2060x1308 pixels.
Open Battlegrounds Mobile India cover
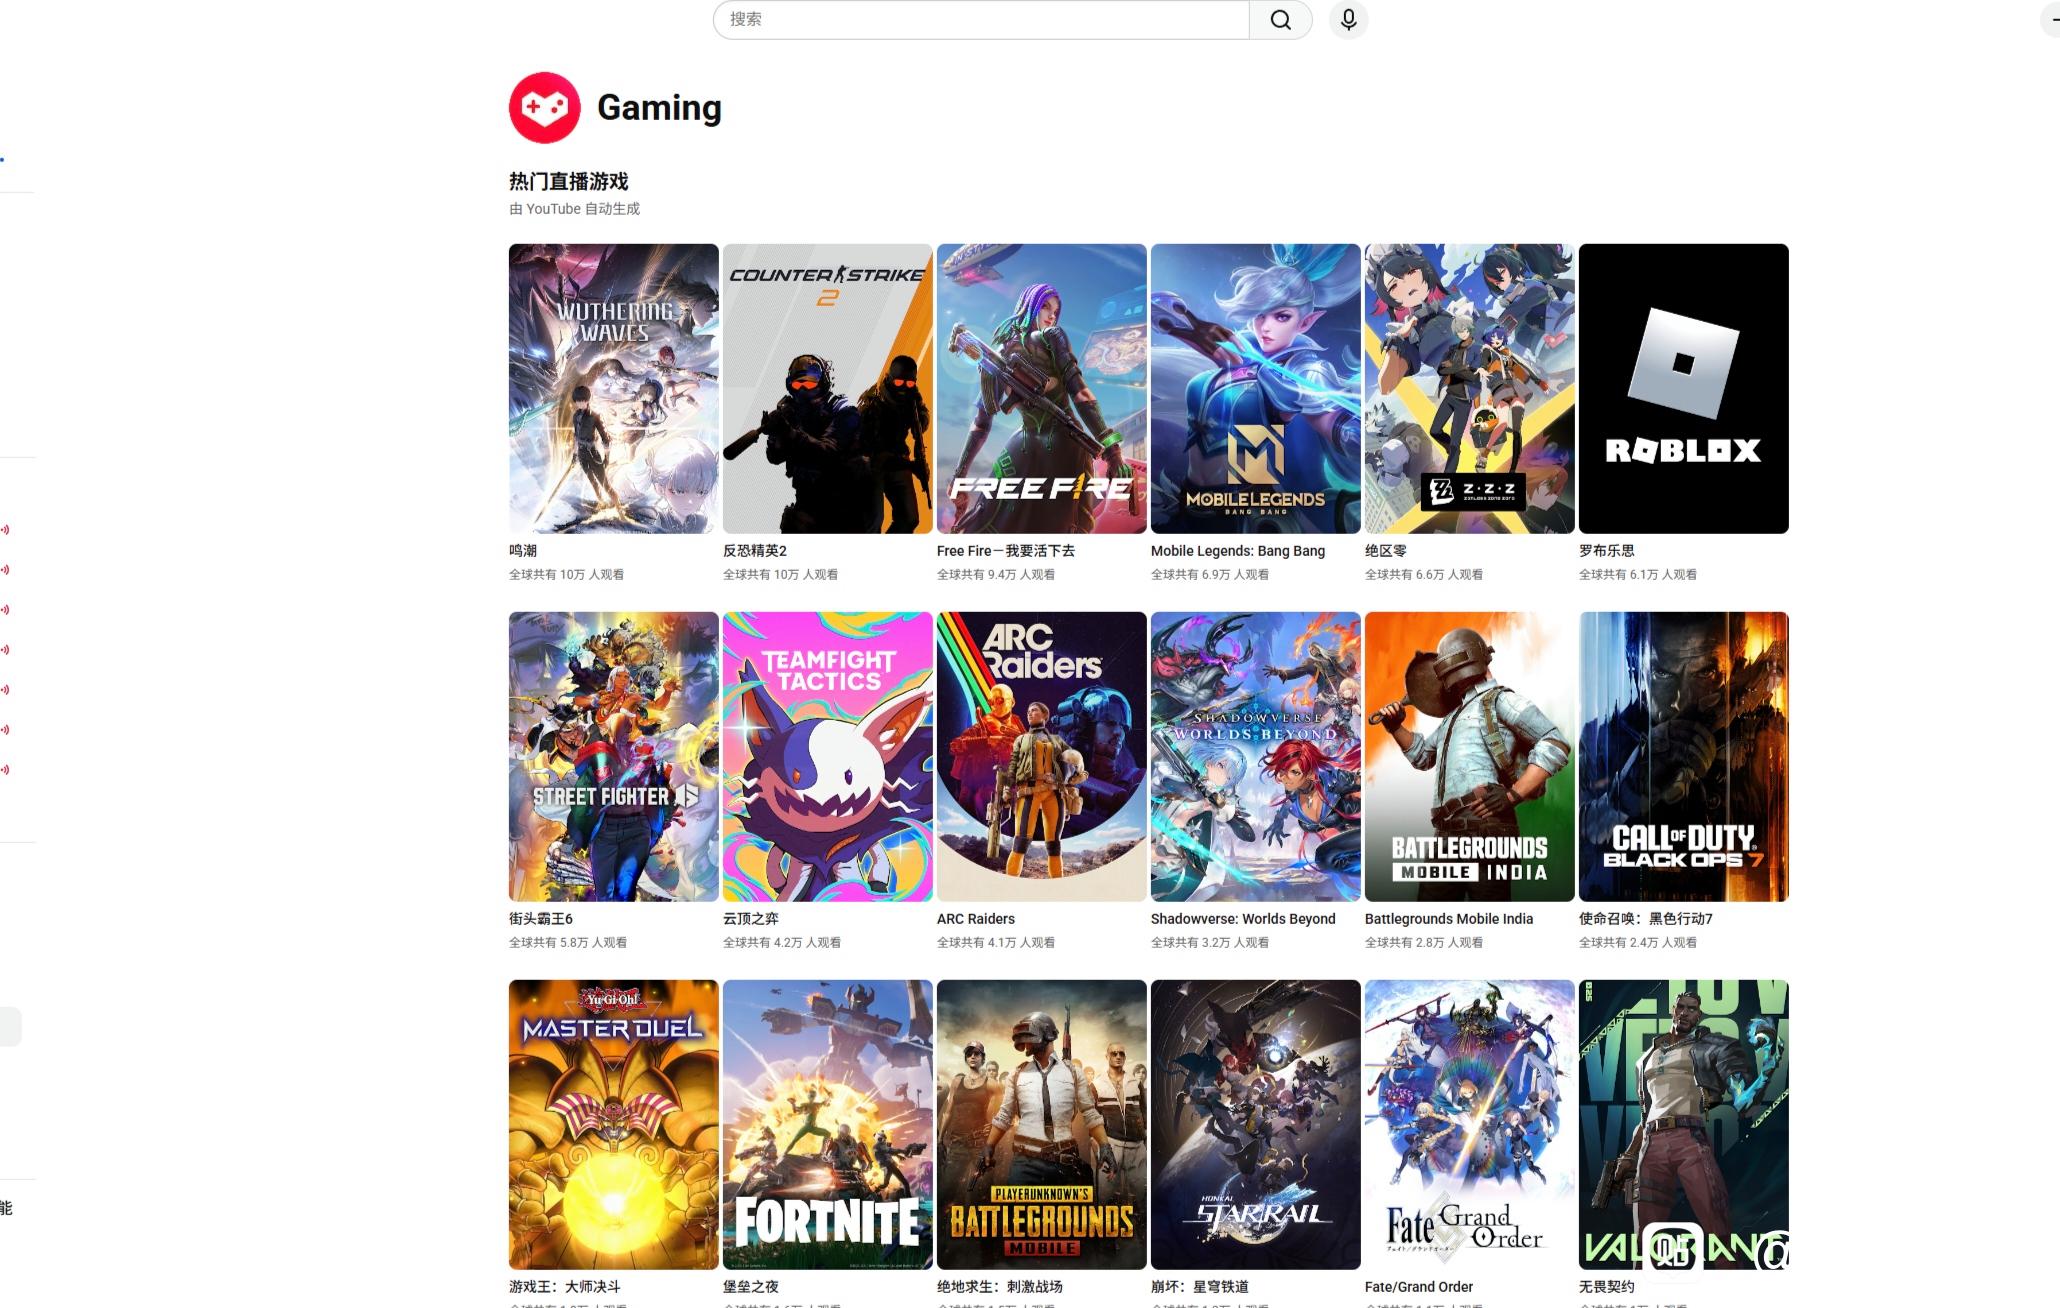click(1469, 756)
